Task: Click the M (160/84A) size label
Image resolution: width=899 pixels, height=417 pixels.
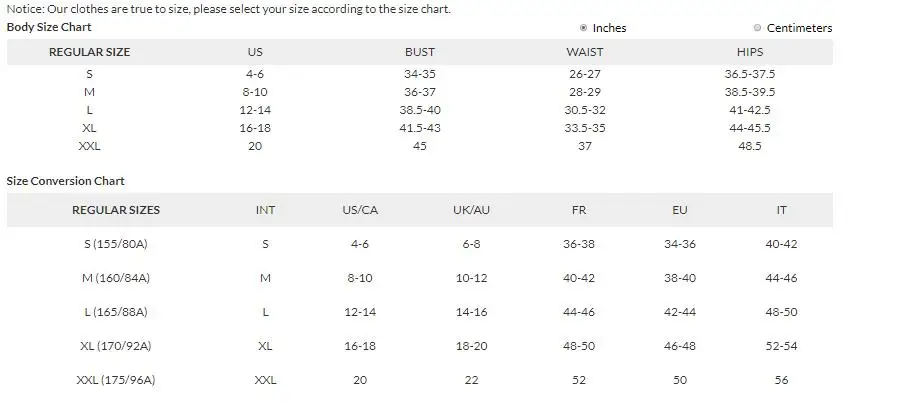Action: point(116,278)
